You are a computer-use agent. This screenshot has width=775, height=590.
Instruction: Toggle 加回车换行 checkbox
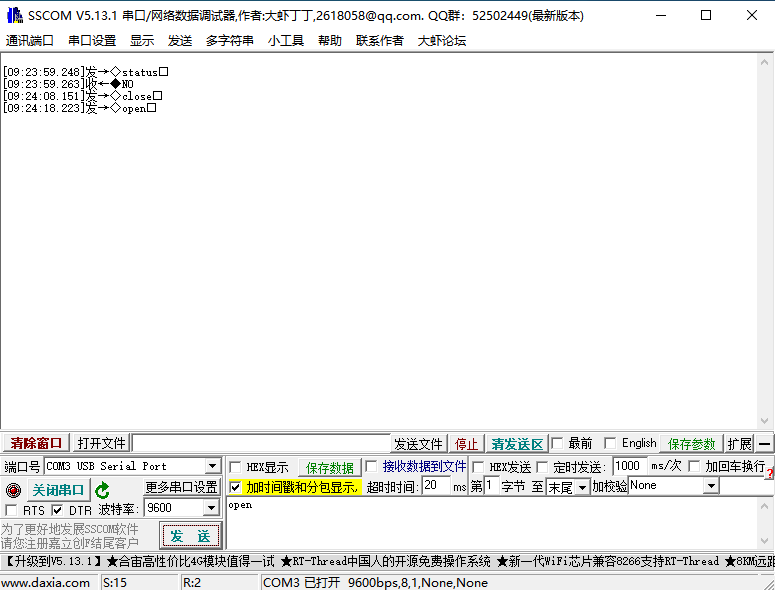[x=694, y=466]
